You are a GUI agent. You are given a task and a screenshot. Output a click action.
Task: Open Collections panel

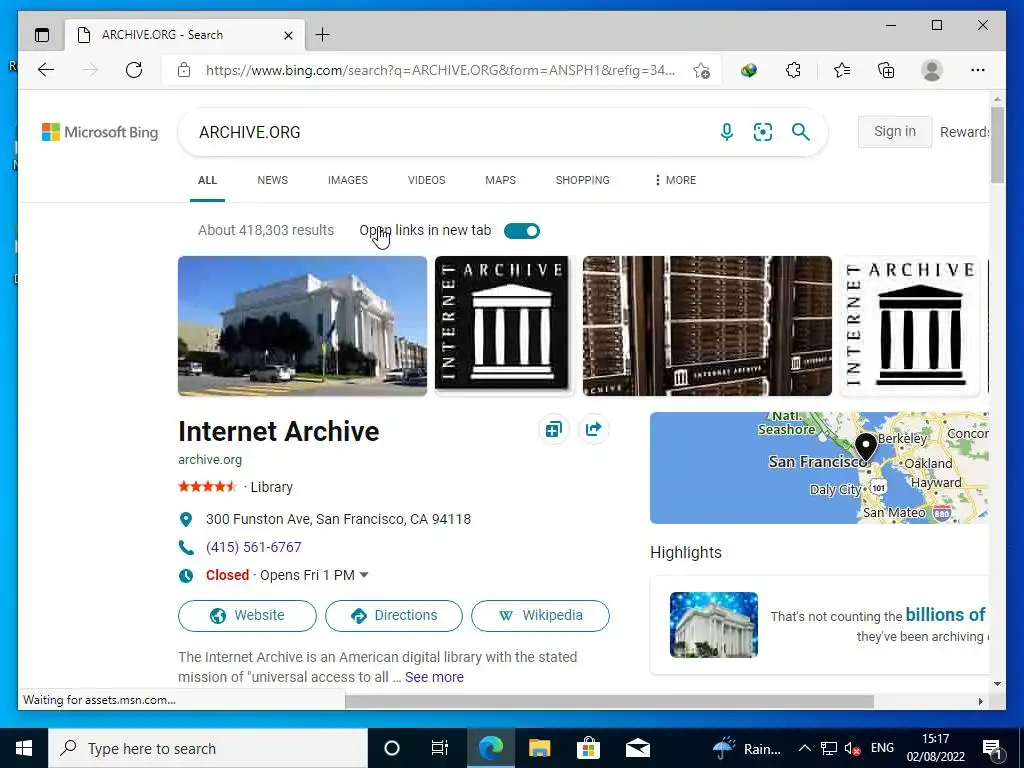886,70
